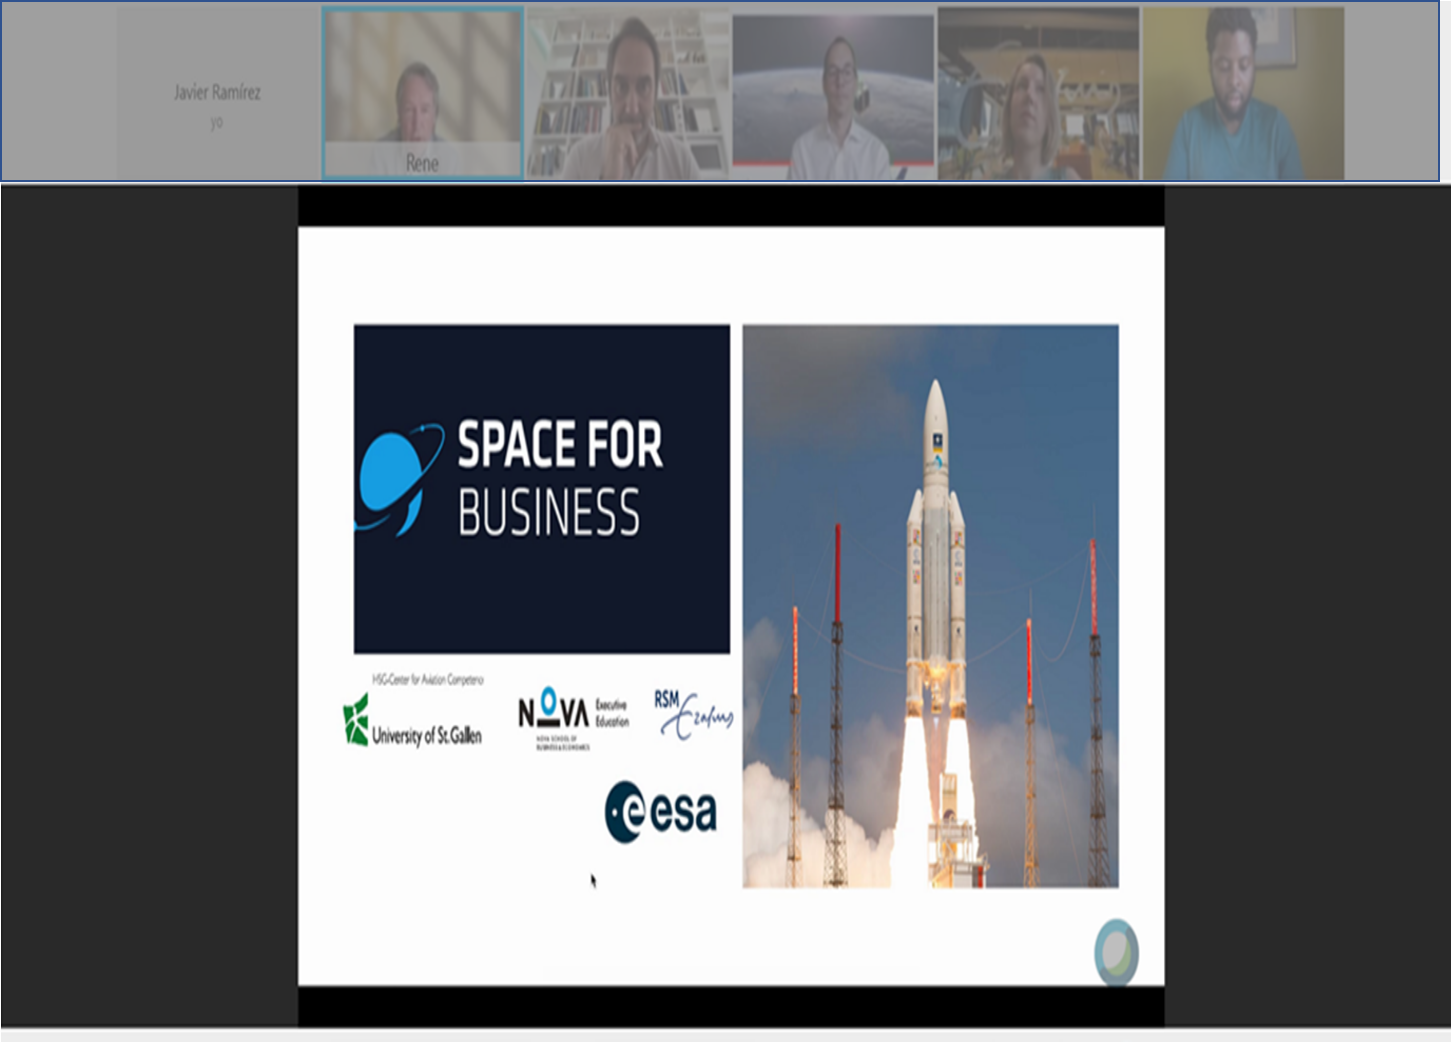Click the circular badge on the slide corner
Viewport: 1451px width, 1042px height.
[1116, 952]
